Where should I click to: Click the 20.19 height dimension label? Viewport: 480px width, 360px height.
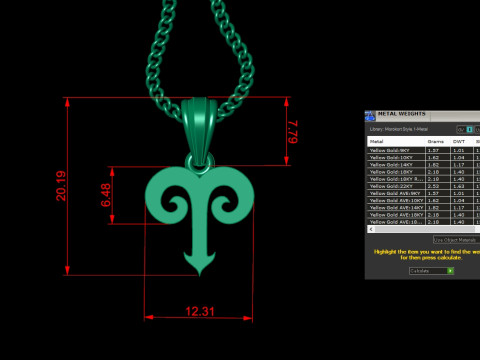coord(61,186)
